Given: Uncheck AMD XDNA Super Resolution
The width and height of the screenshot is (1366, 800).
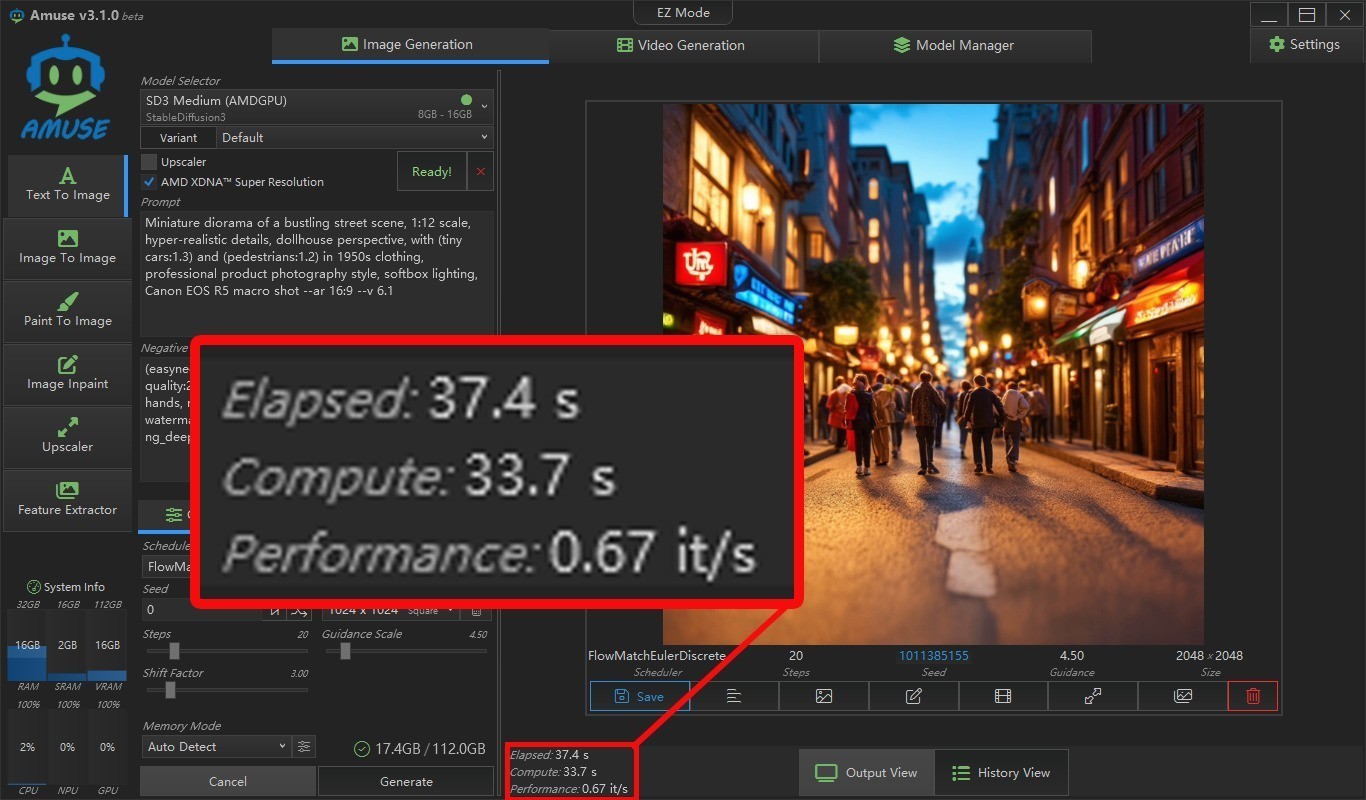Looking at the screenshot, I should (149, 182).
